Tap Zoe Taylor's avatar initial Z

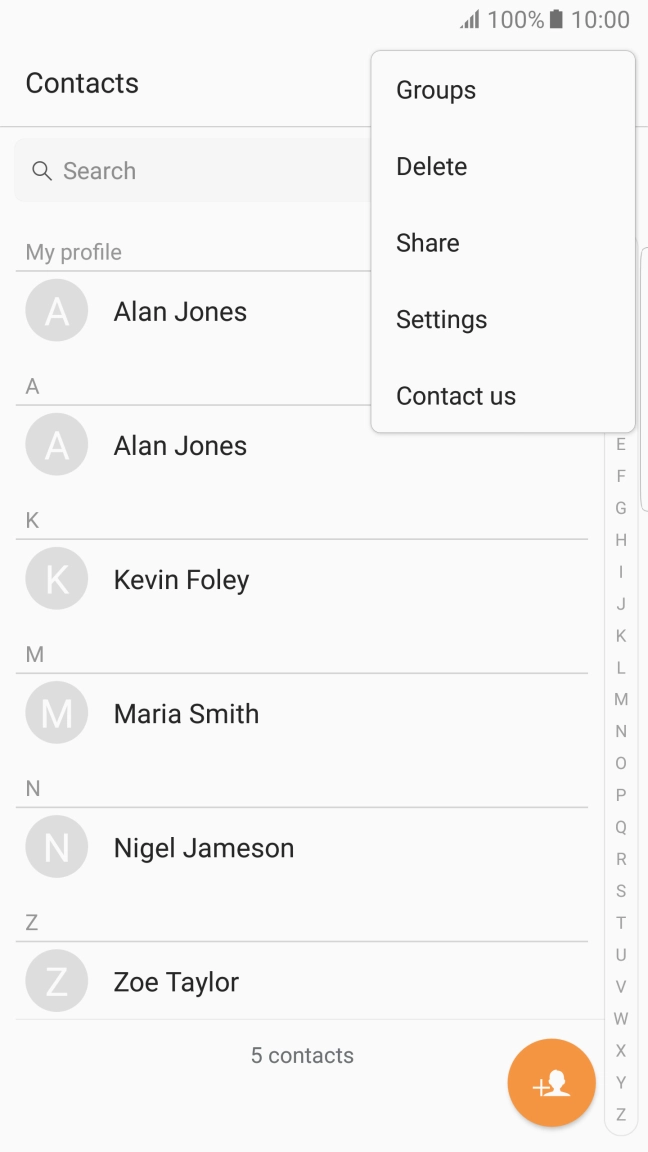click(56, 980)
